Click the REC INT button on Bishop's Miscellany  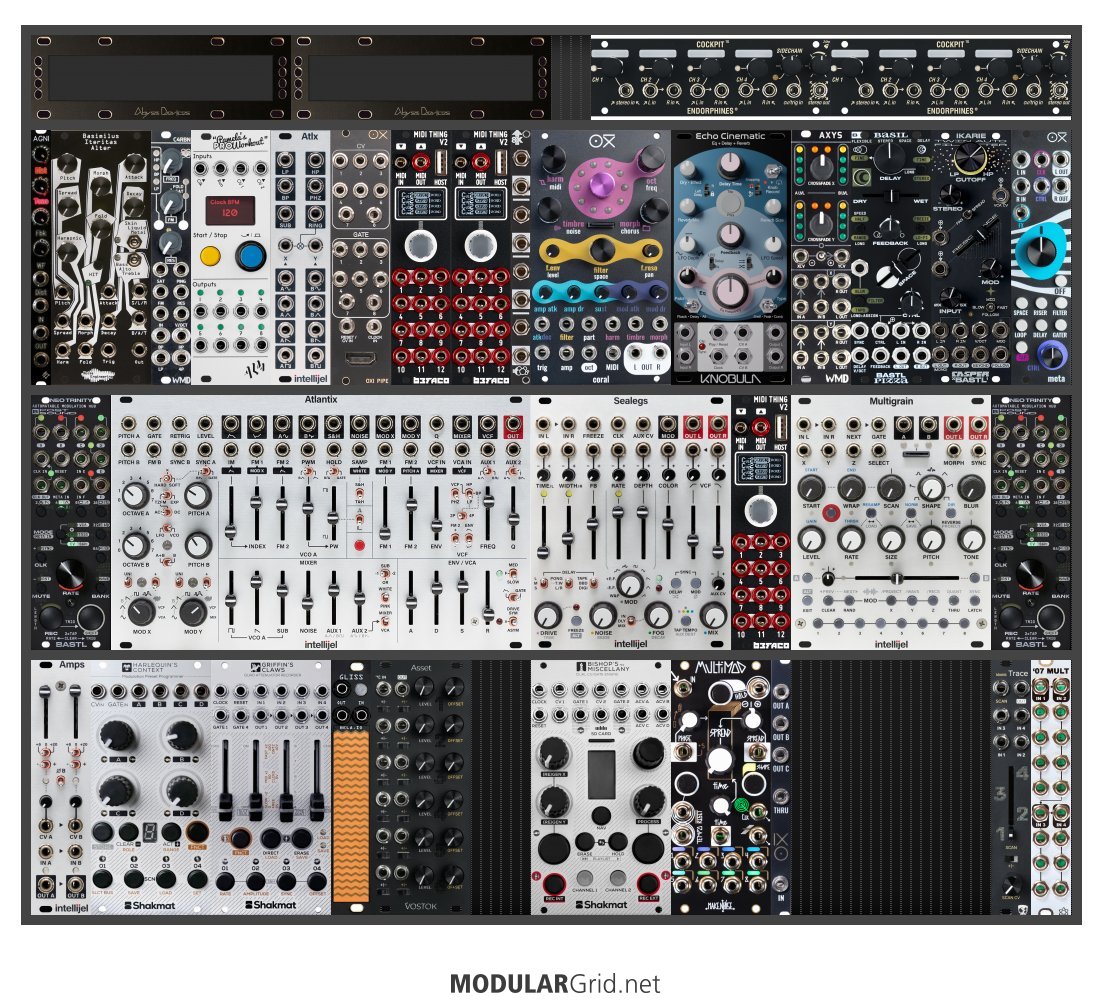[x=554, y=884]
